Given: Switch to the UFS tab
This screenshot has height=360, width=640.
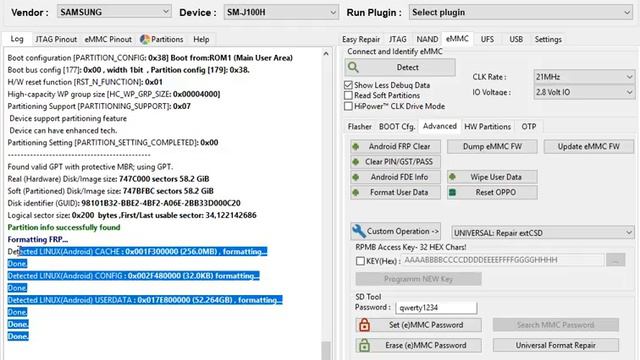Looking at the screenshot, I should [487, 39].
